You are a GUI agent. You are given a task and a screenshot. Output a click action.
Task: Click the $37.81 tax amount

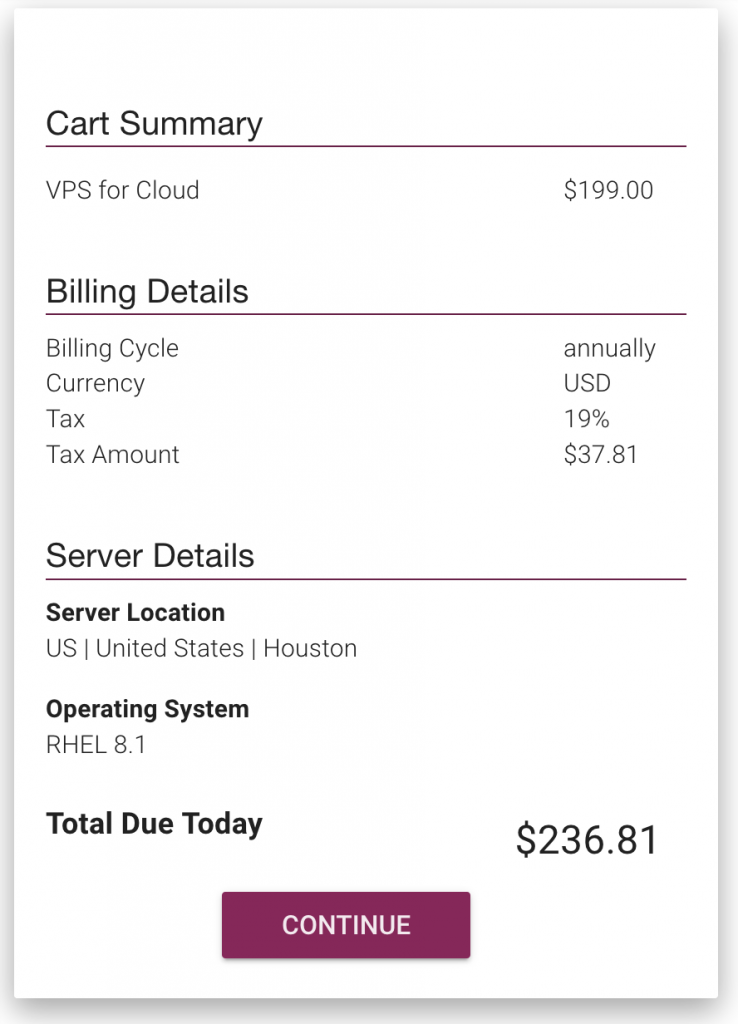(600, 454)
